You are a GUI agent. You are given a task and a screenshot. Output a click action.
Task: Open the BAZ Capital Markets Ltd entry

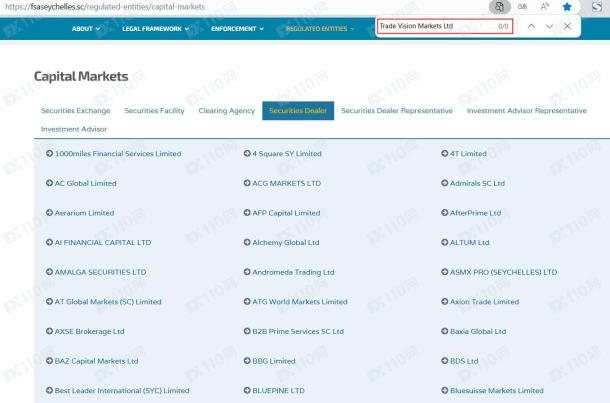(x=92, y=361)
